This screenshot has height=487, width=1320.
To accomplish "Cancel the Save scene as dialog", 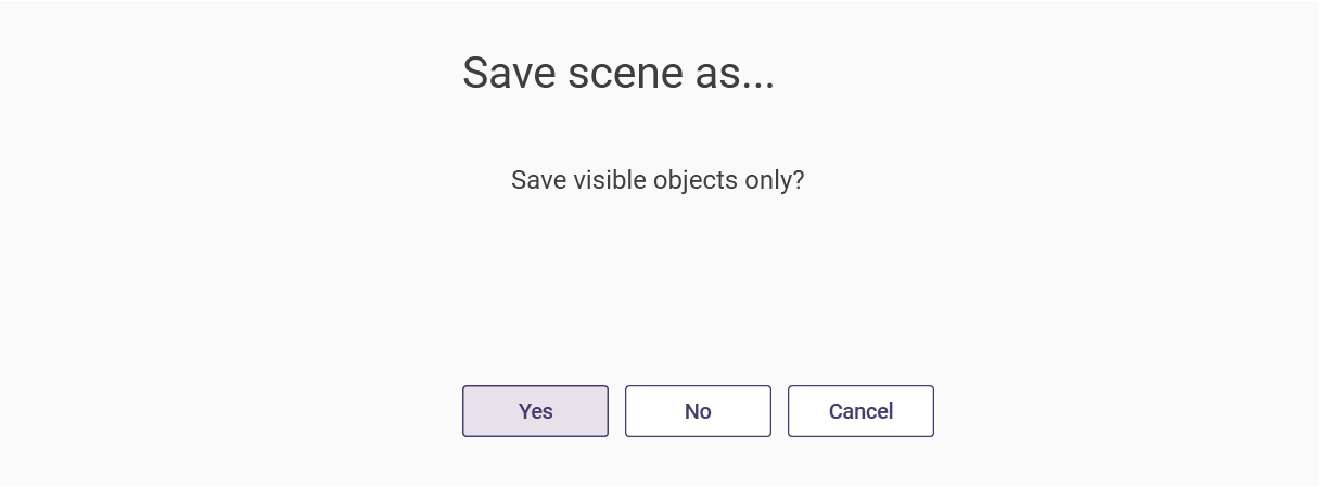I will pos(861,411).
